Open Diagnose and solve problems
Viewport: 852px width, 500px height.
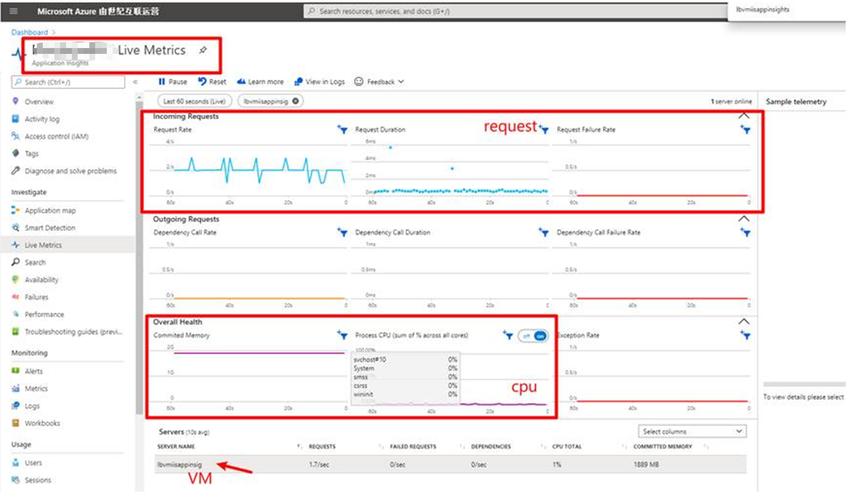tap(71, 171)
